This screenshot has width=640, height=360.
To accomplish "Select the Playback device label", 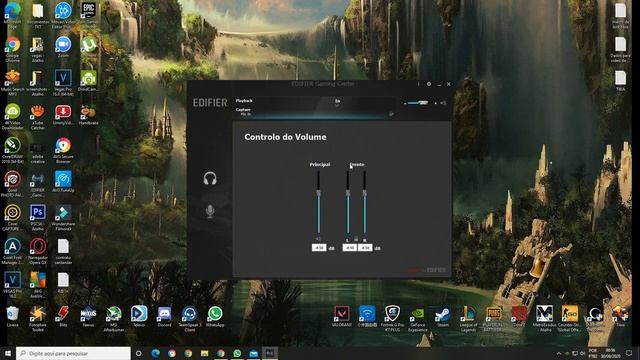I will coord(244,100).
